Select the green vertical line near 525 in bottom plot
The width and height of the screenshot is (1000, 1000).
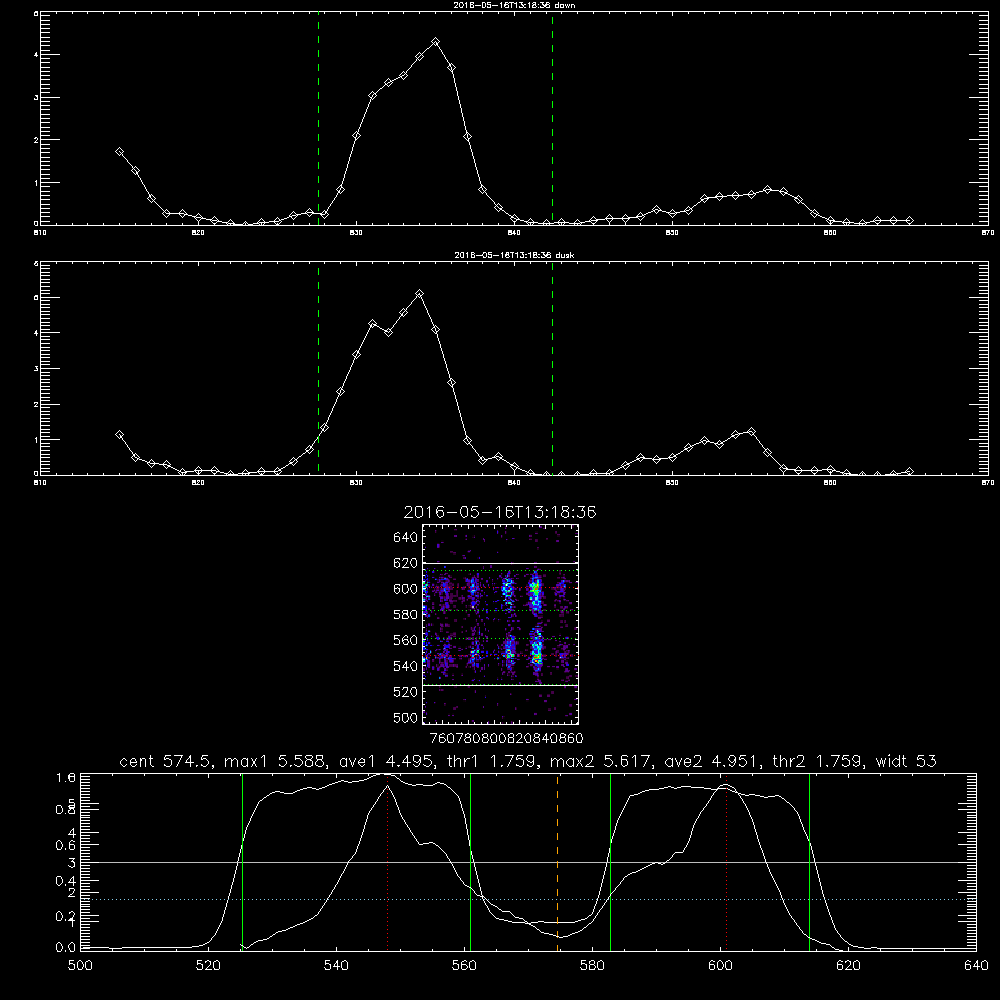coord(242,861)
